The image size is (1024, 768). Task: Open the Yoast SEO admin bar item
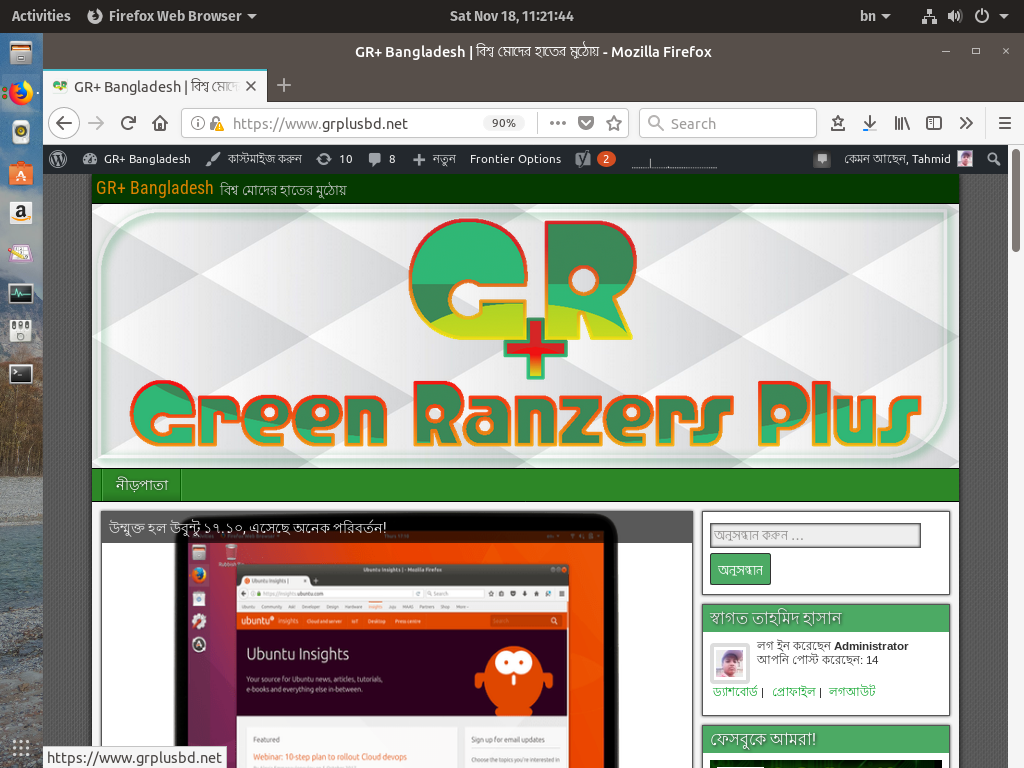595,159
